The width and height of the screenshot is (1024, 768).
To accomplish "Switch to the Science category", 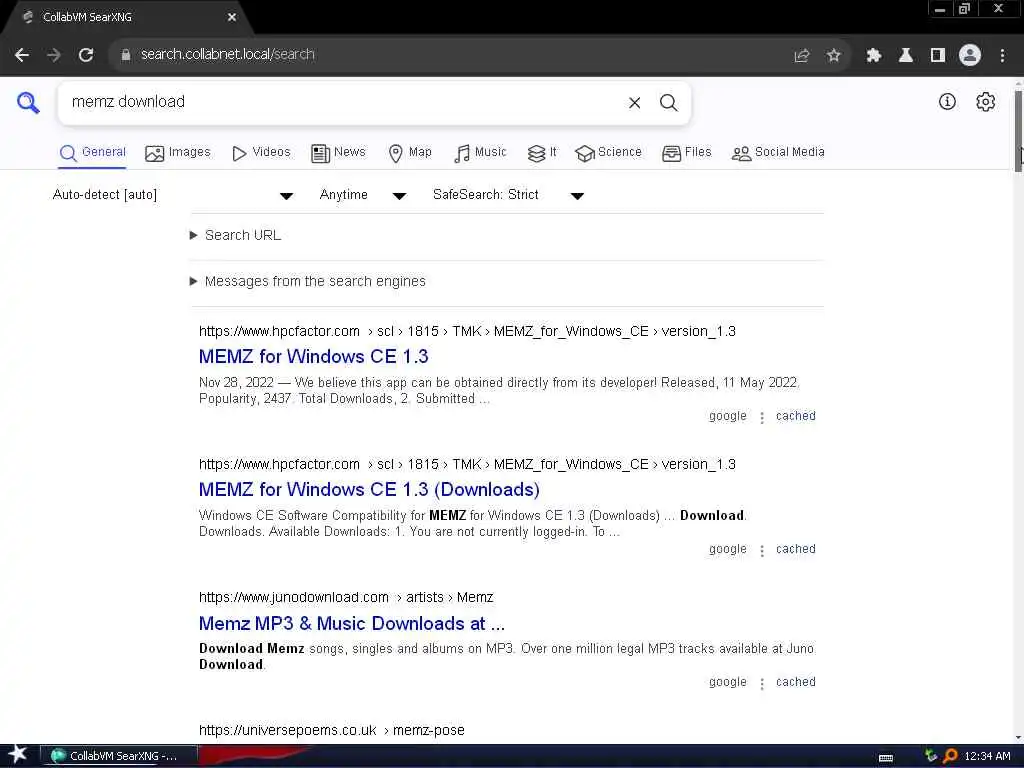I will [x=608, y=153].
